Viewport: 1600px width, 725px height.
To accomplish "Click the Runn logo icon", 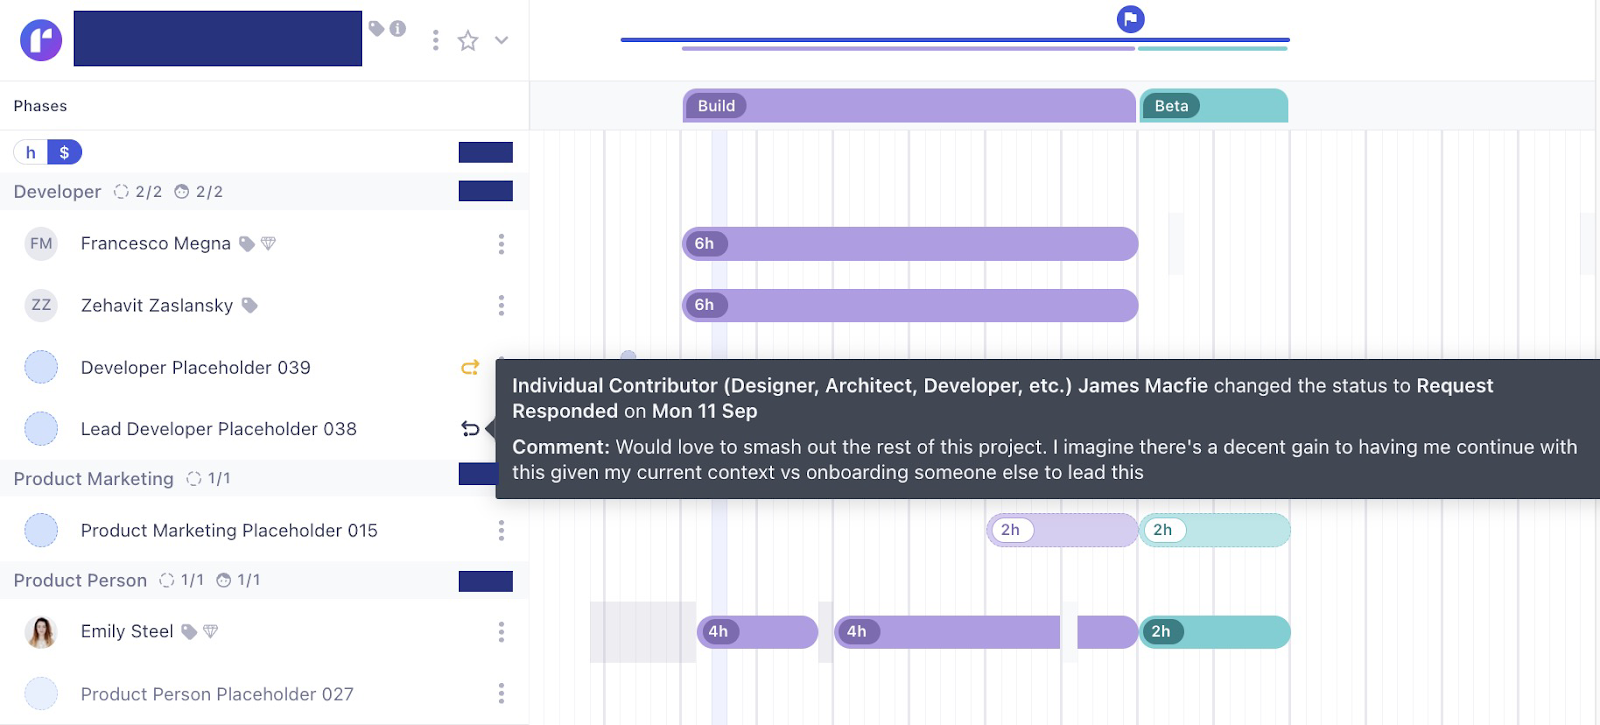I will (x=40, y=39).
